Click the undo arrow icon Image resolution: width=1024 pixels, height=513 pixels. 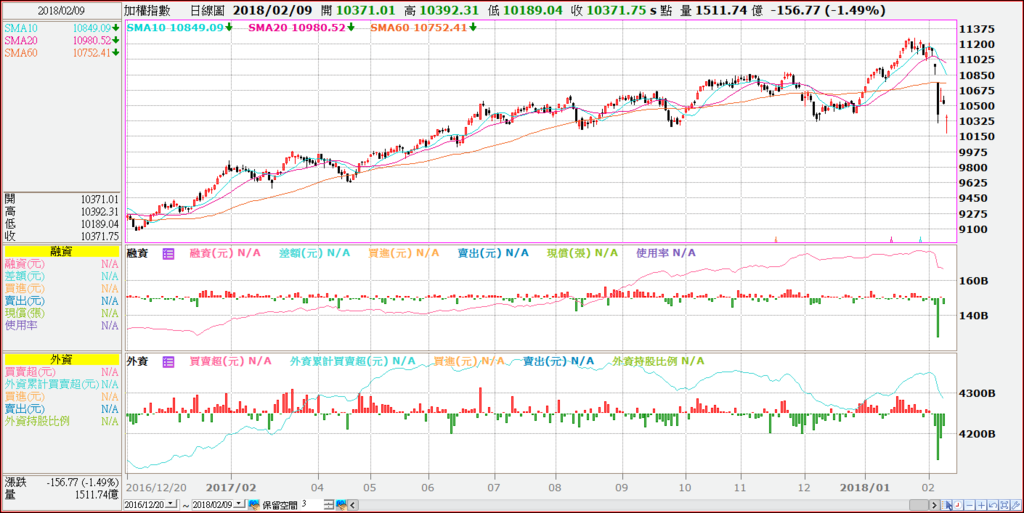point(993,505)
